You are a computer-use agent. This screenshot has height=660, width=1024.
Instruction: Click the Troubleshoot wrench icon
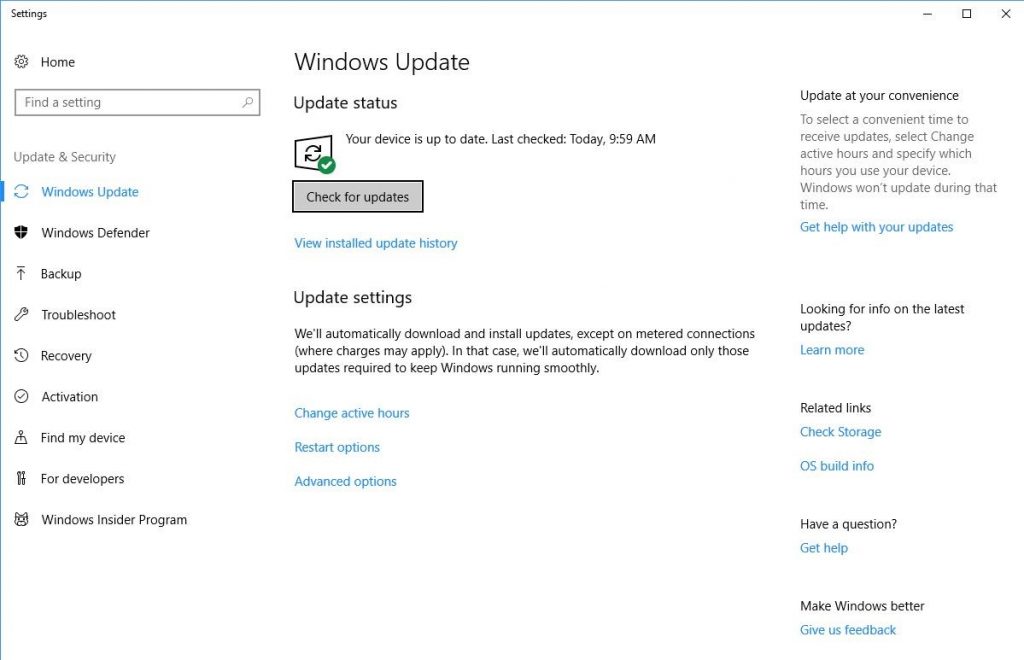click(x=22, y=314)
